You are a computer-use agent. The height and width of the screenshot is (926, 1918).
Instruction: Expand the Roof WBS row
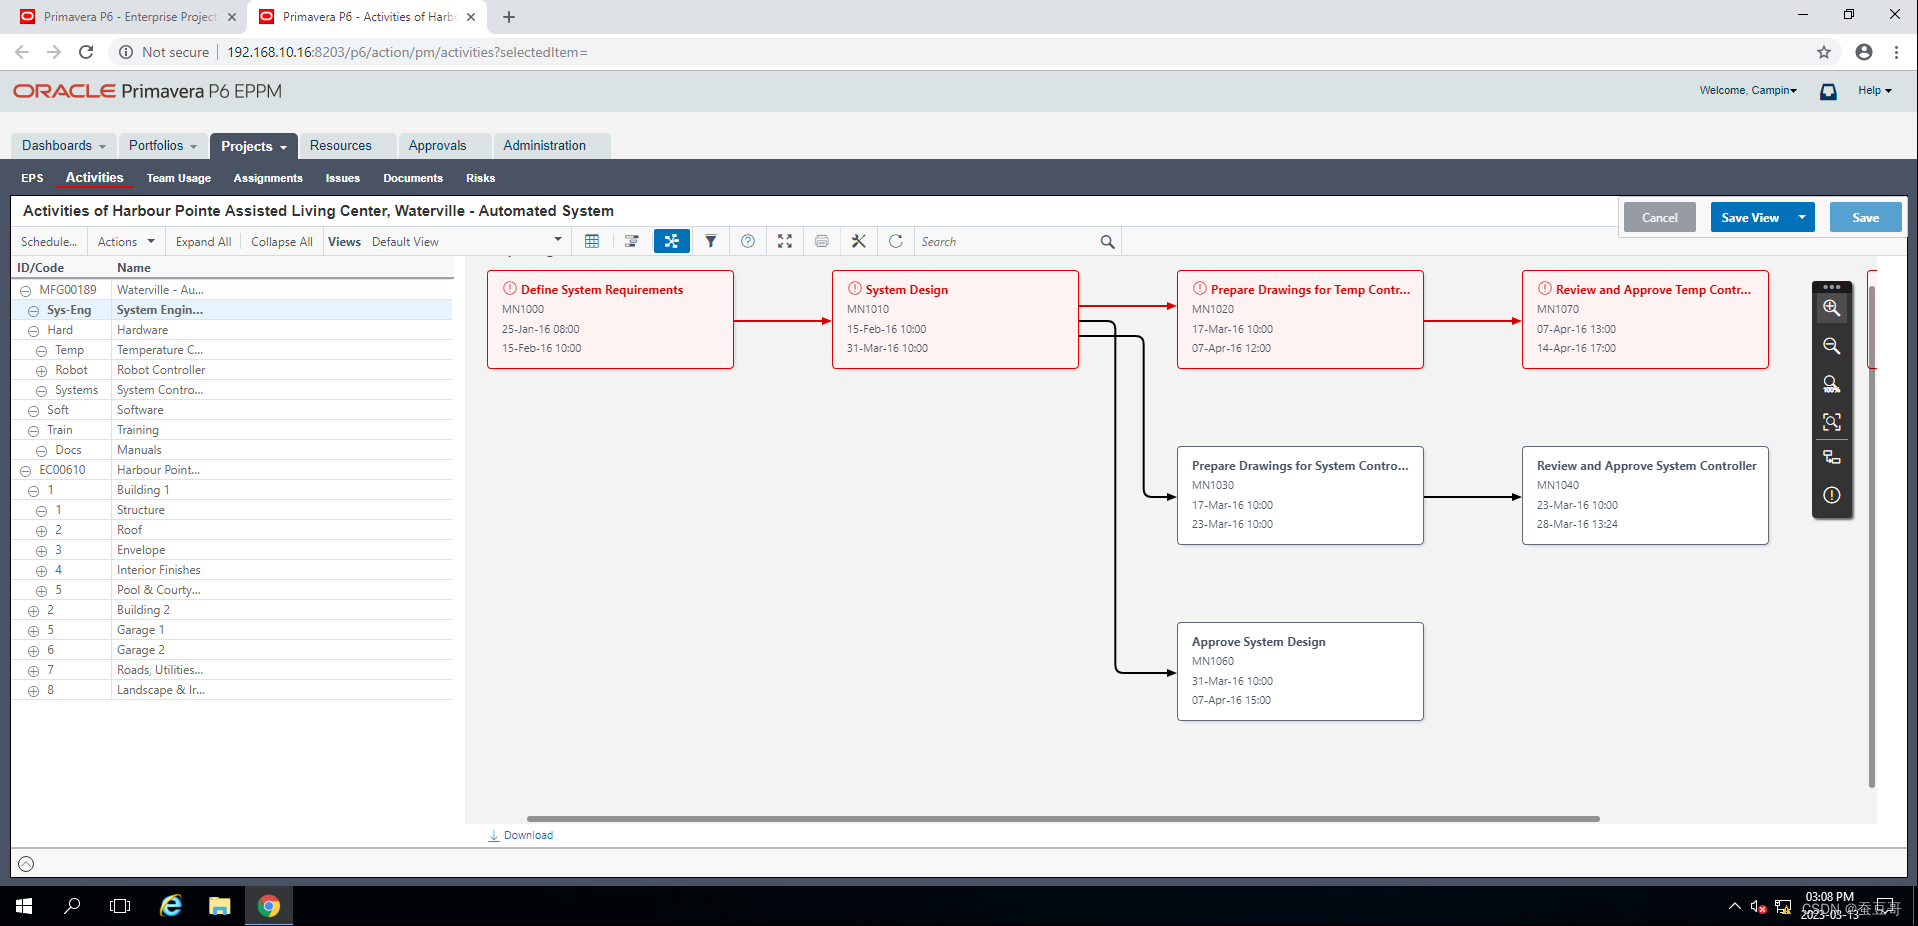(41, 531)
